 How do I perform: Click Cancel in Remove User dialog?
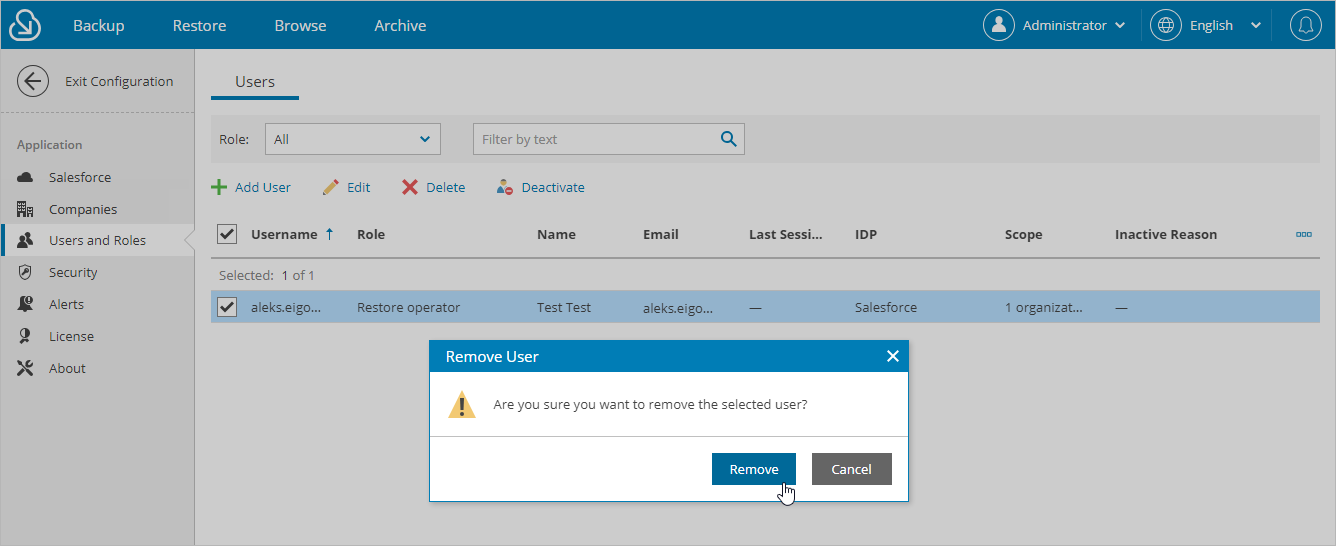[x=852, y=469]
